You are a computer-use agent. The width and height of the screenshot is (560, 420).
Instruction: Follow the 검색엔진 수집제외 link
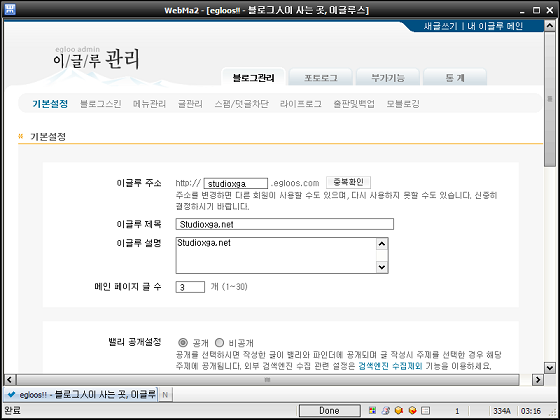(x=390, y=366)
